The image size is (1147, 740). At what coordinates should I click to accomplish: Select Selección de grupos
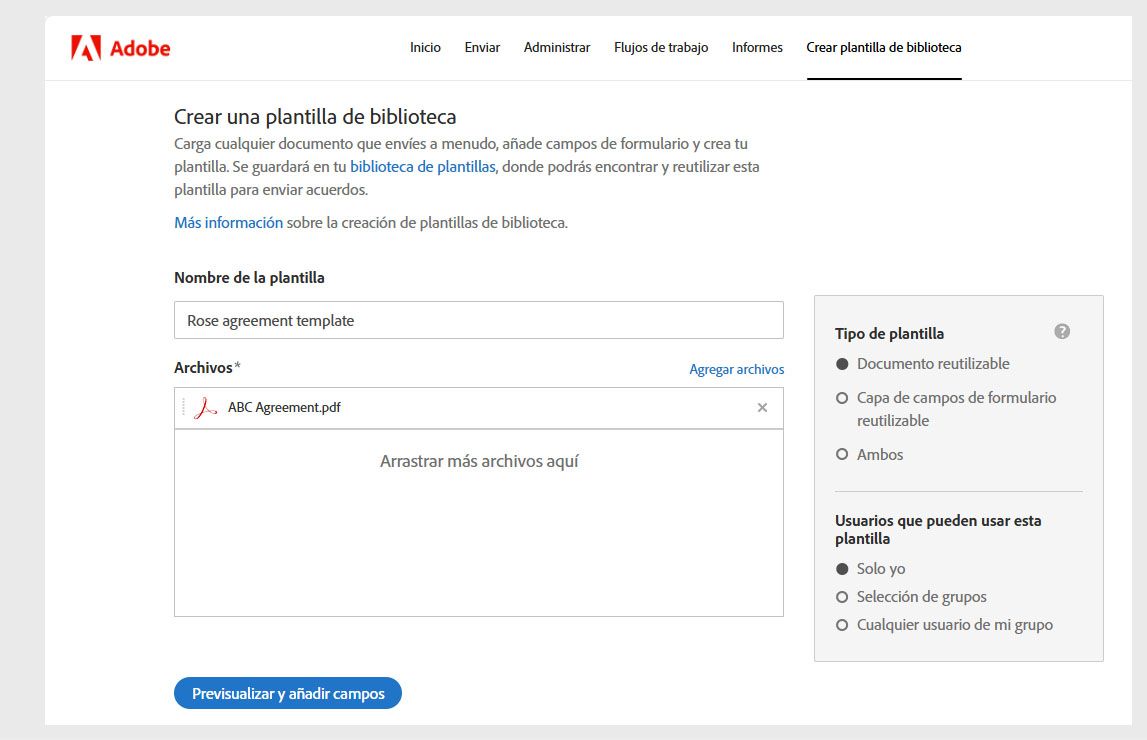pos(841,596)
